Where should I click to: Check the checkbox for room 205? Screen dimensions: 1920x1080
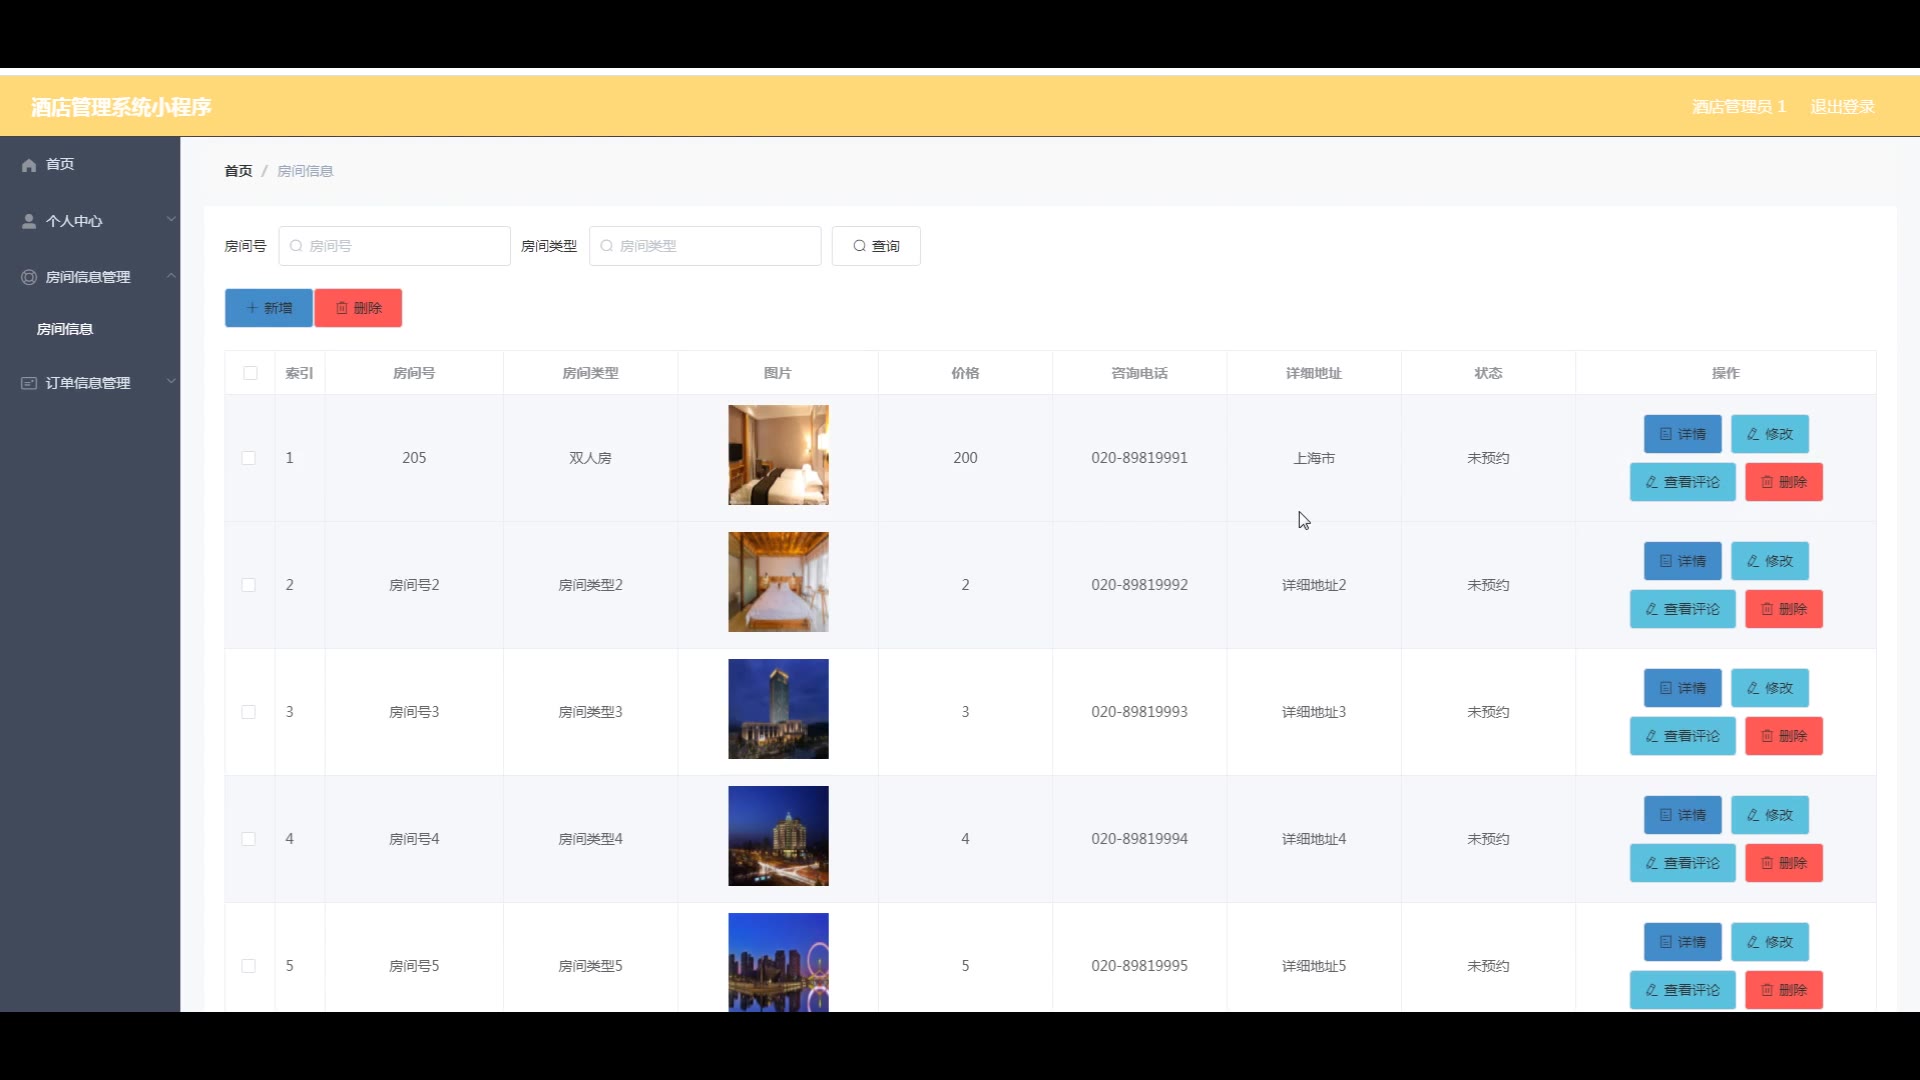249,458
